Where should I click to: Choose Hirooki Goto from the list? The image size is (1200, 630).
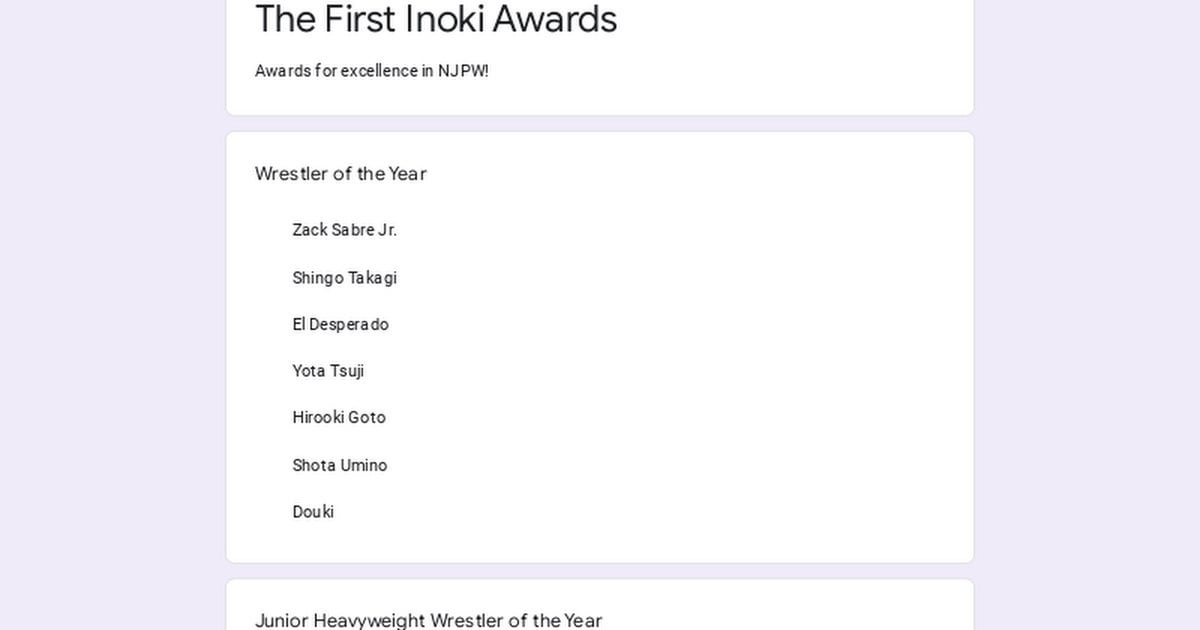[x=338, y=417]
